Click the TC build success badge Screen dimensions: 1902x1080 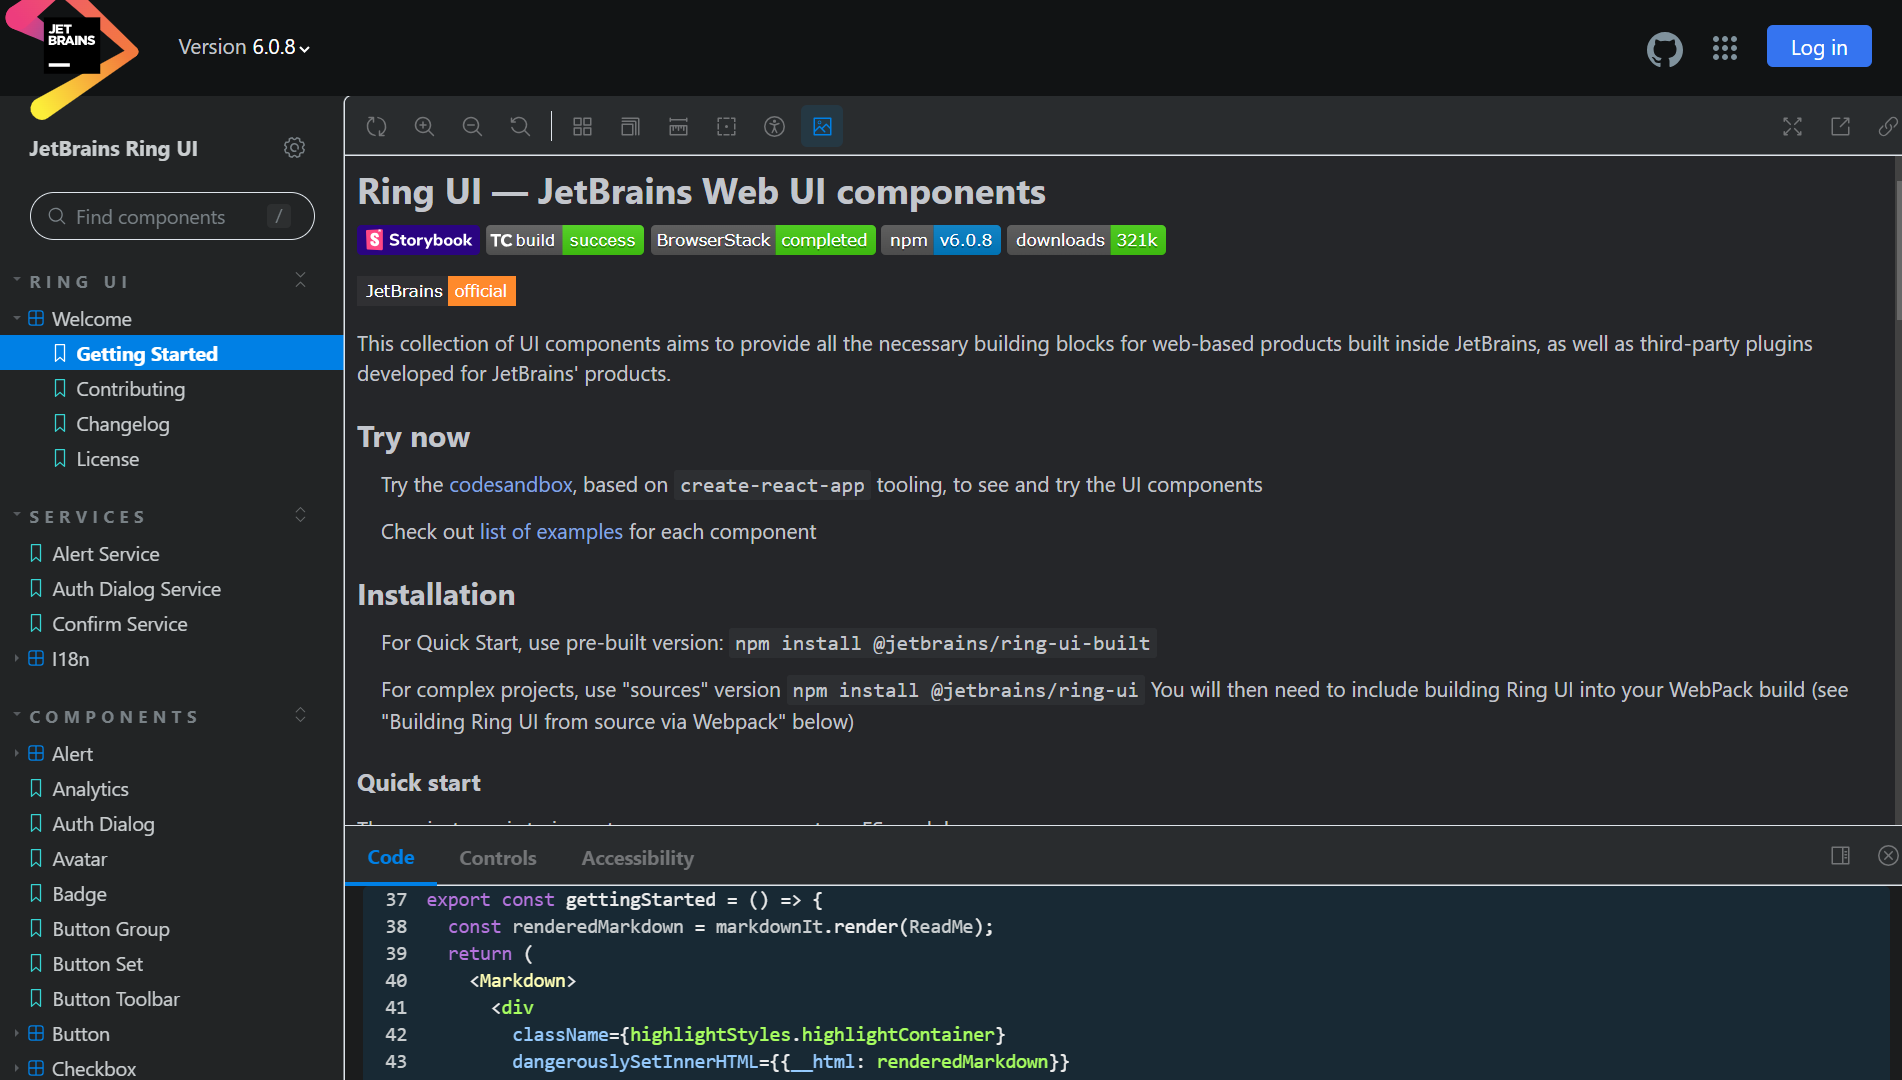[565, 240]
